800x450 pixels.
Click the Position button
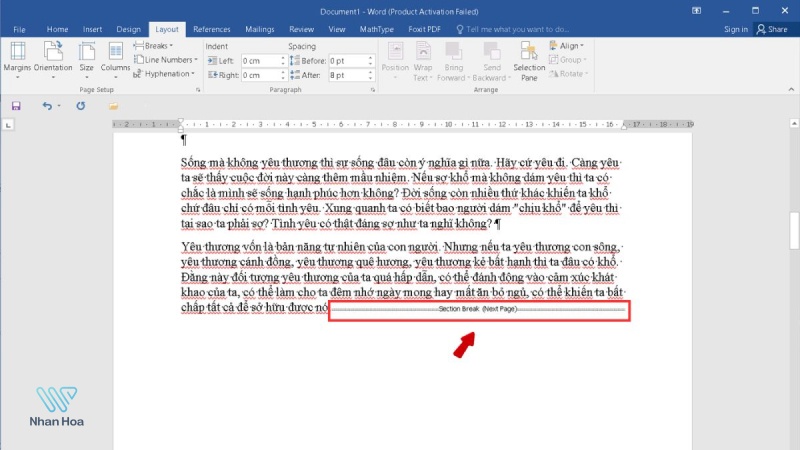pyautogui.click(x=395, y=61)
